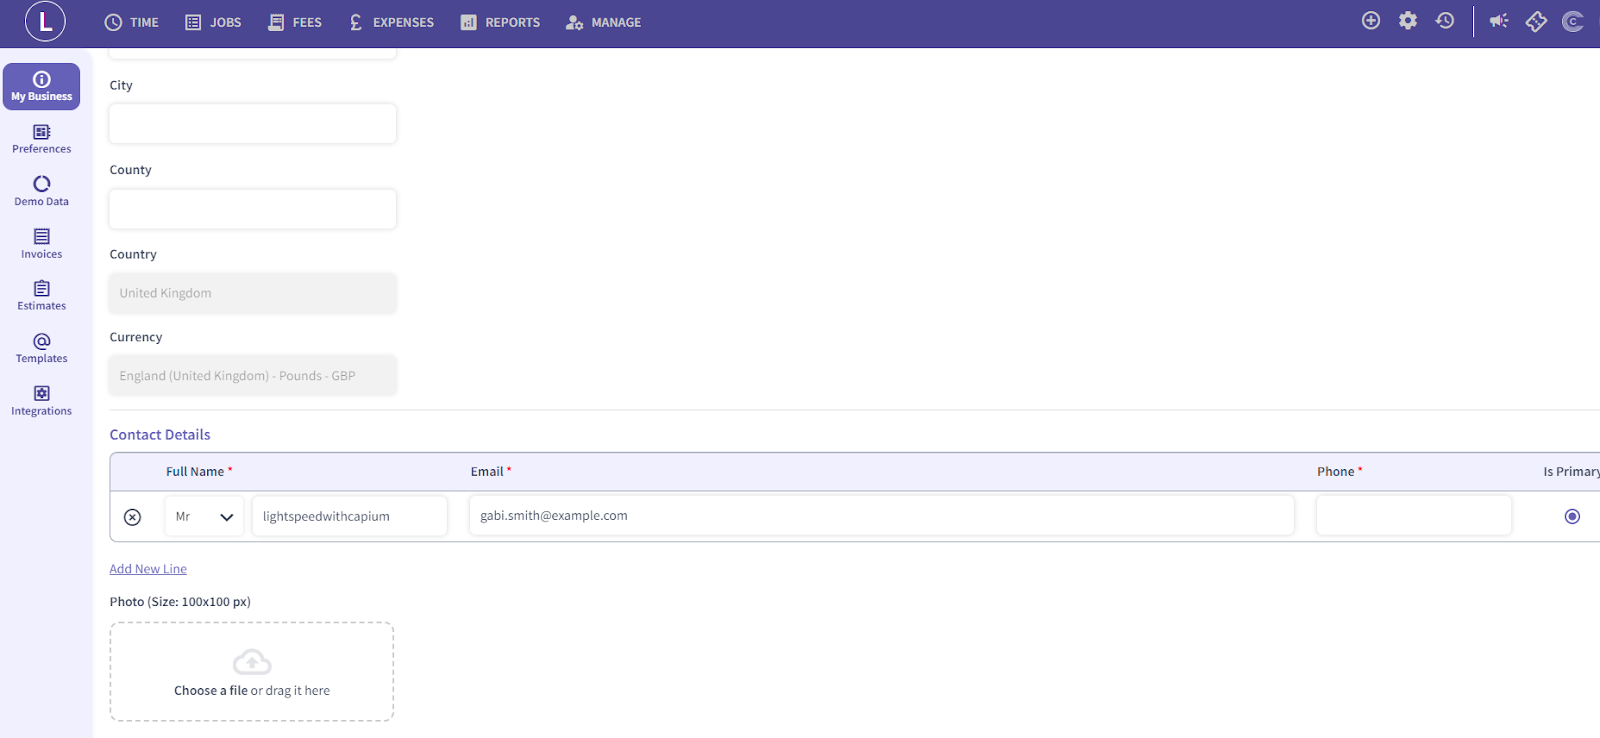Open the TIME menu

point(132,22)
